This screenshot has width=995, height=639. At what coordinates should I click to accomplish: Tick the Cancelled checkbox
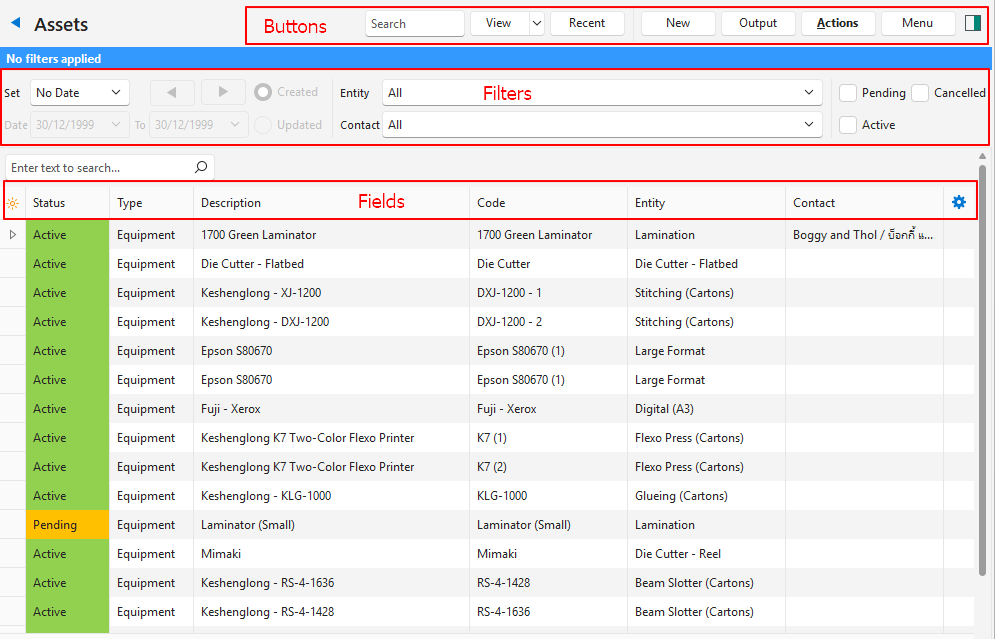[920, 93]
